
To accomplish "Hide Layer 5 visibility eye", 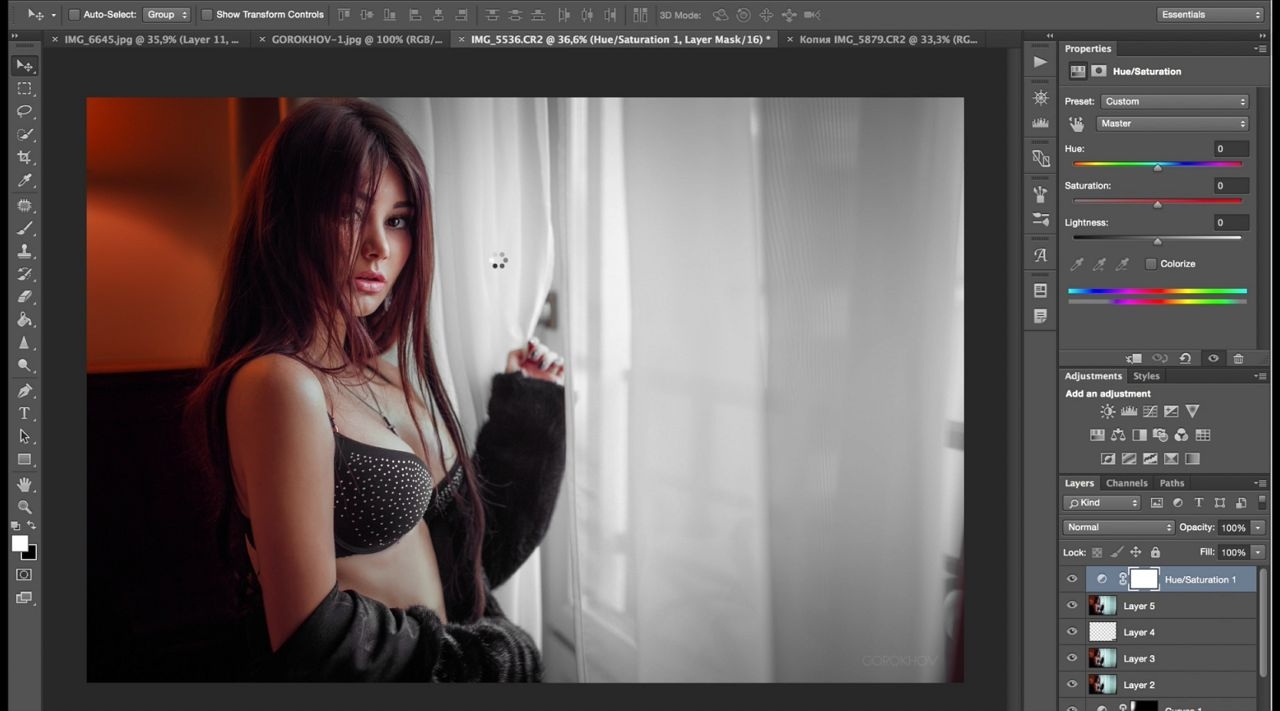I will pyautogui.click(x=1072, y=606).
